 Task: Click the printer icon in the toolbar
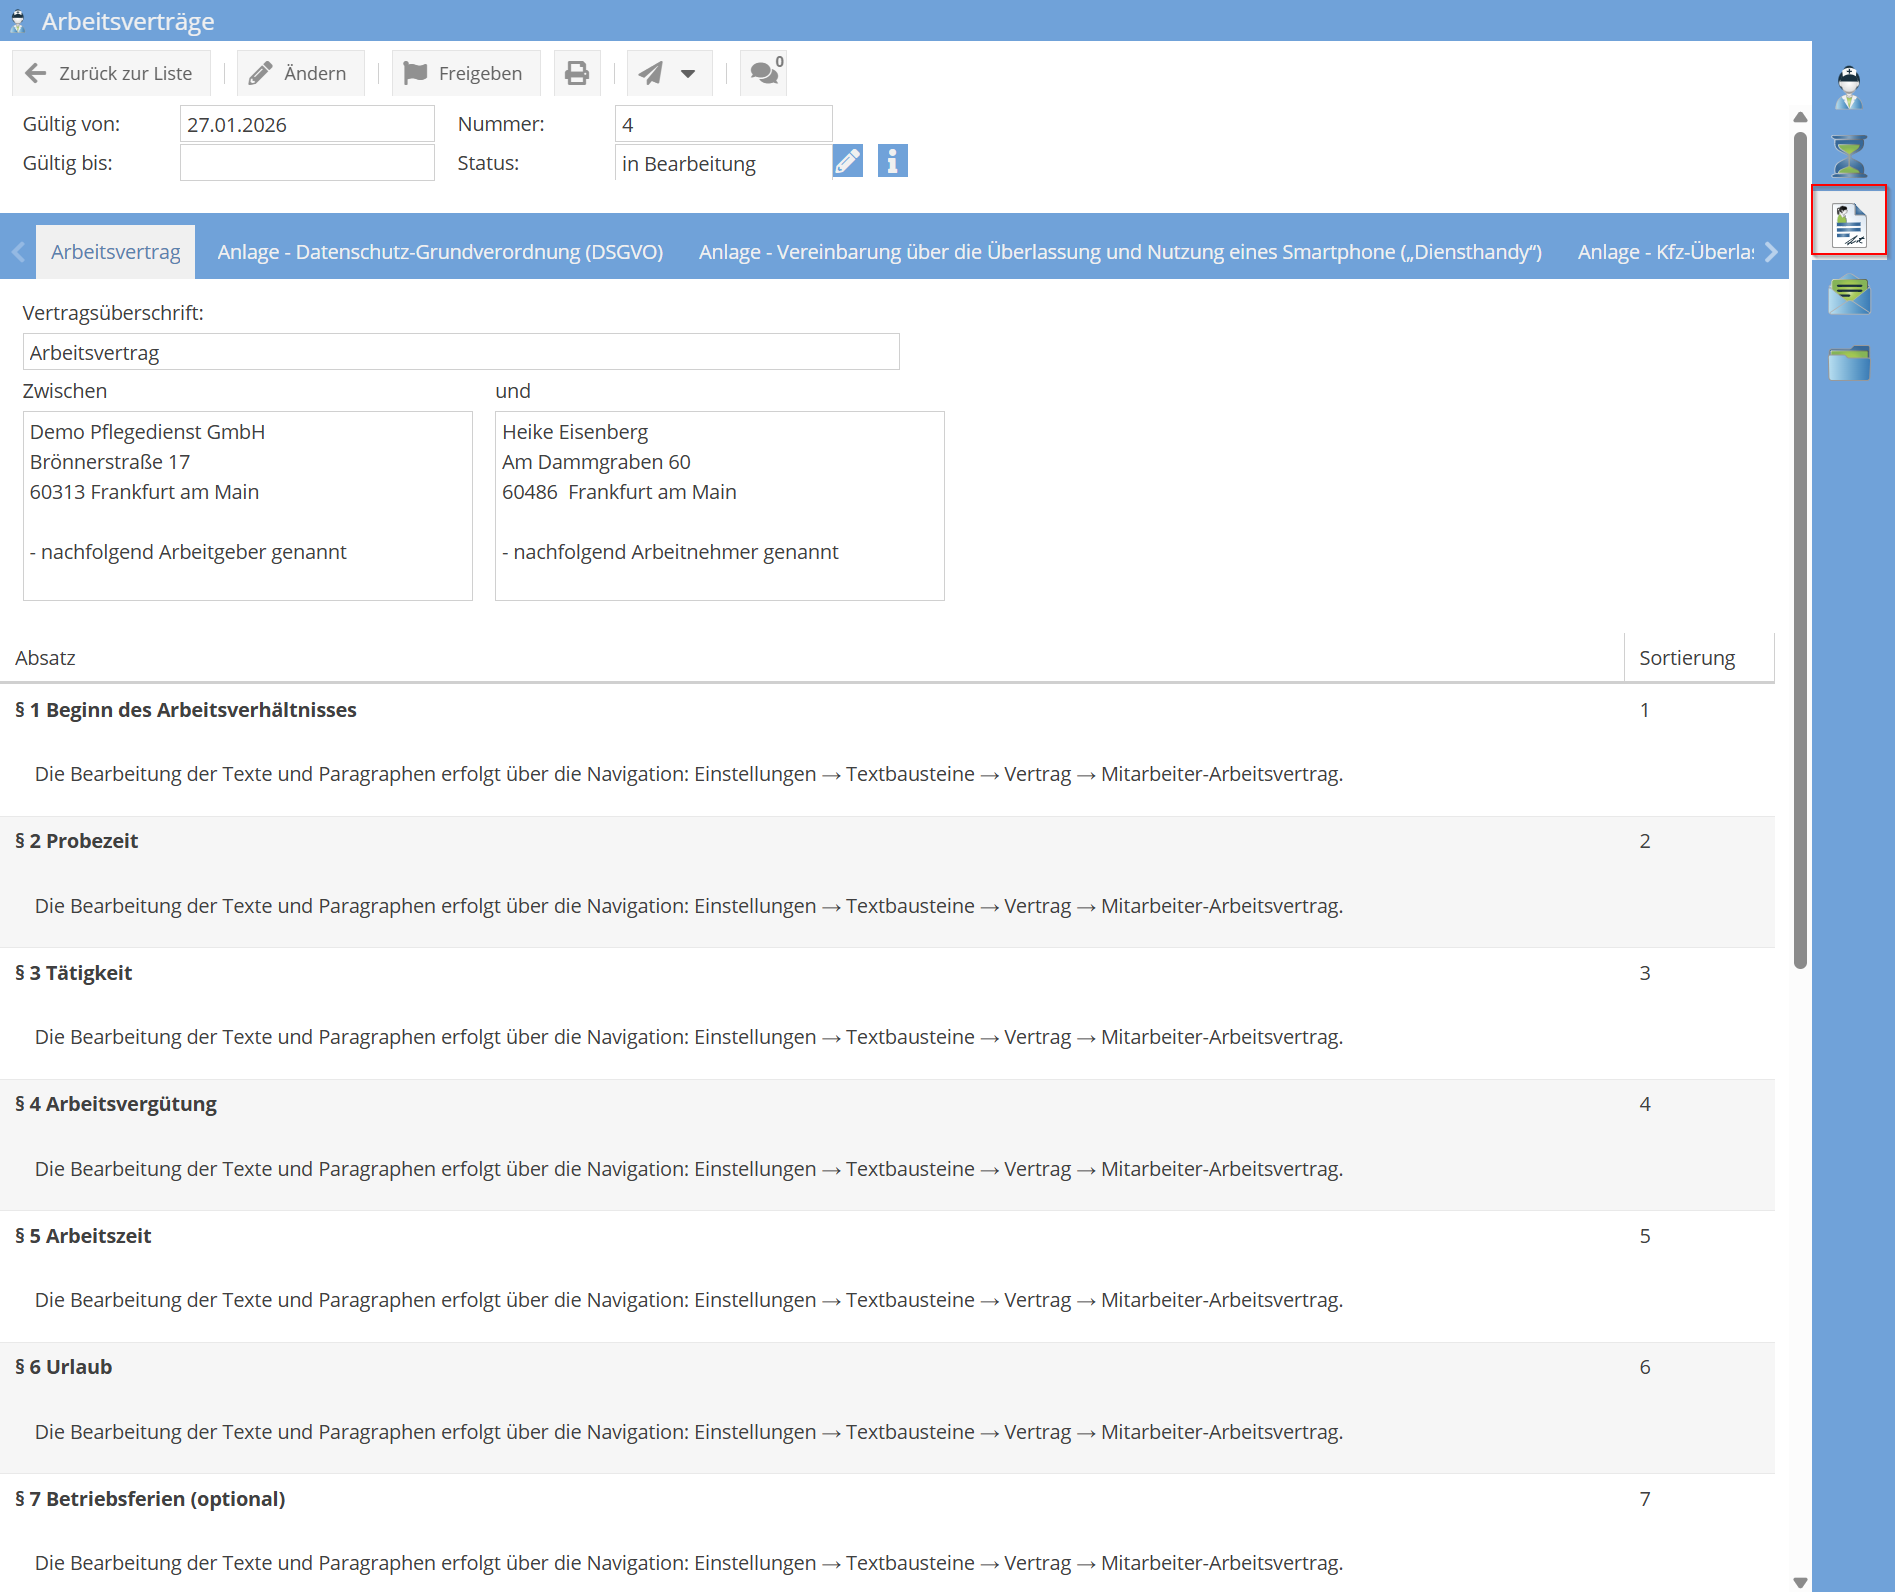(577, 73)
